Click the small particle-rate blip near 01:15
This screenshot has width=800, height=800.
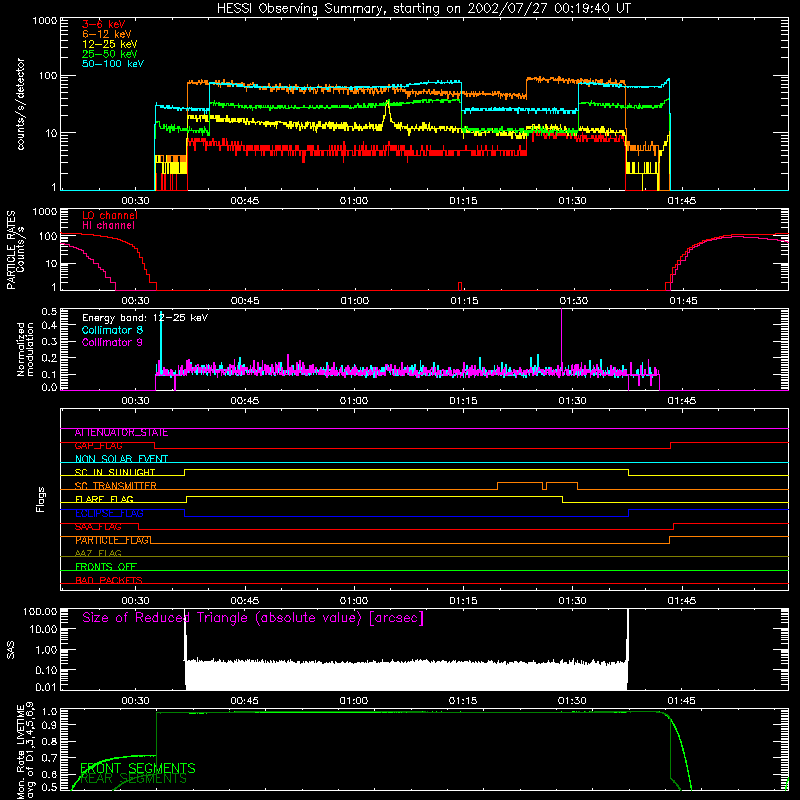(x=460, y=286)
